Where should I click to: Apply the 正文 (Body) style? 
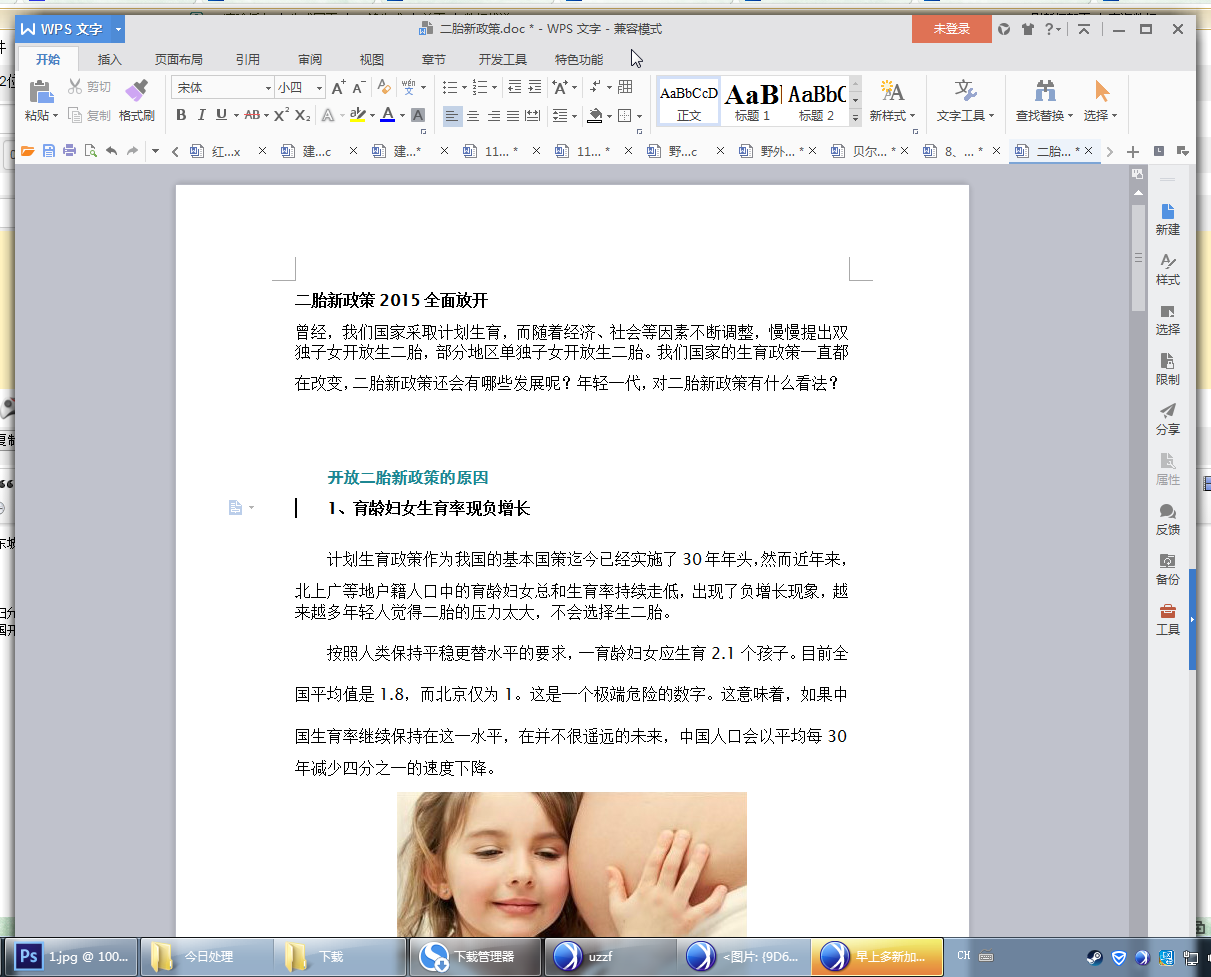click(x=689, y=101)
